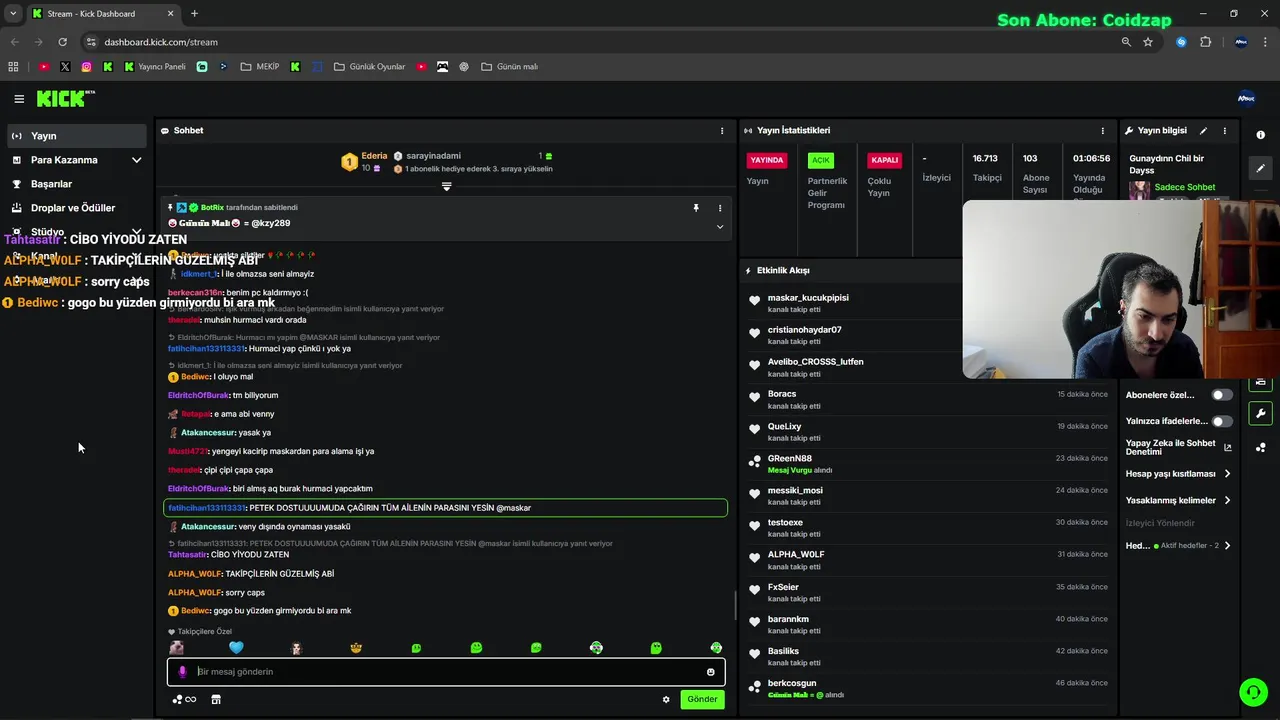Screen dimensions: 1280x720
Task: Click inside the Bir mesaj gönderin field
Action: coord(446,672)
